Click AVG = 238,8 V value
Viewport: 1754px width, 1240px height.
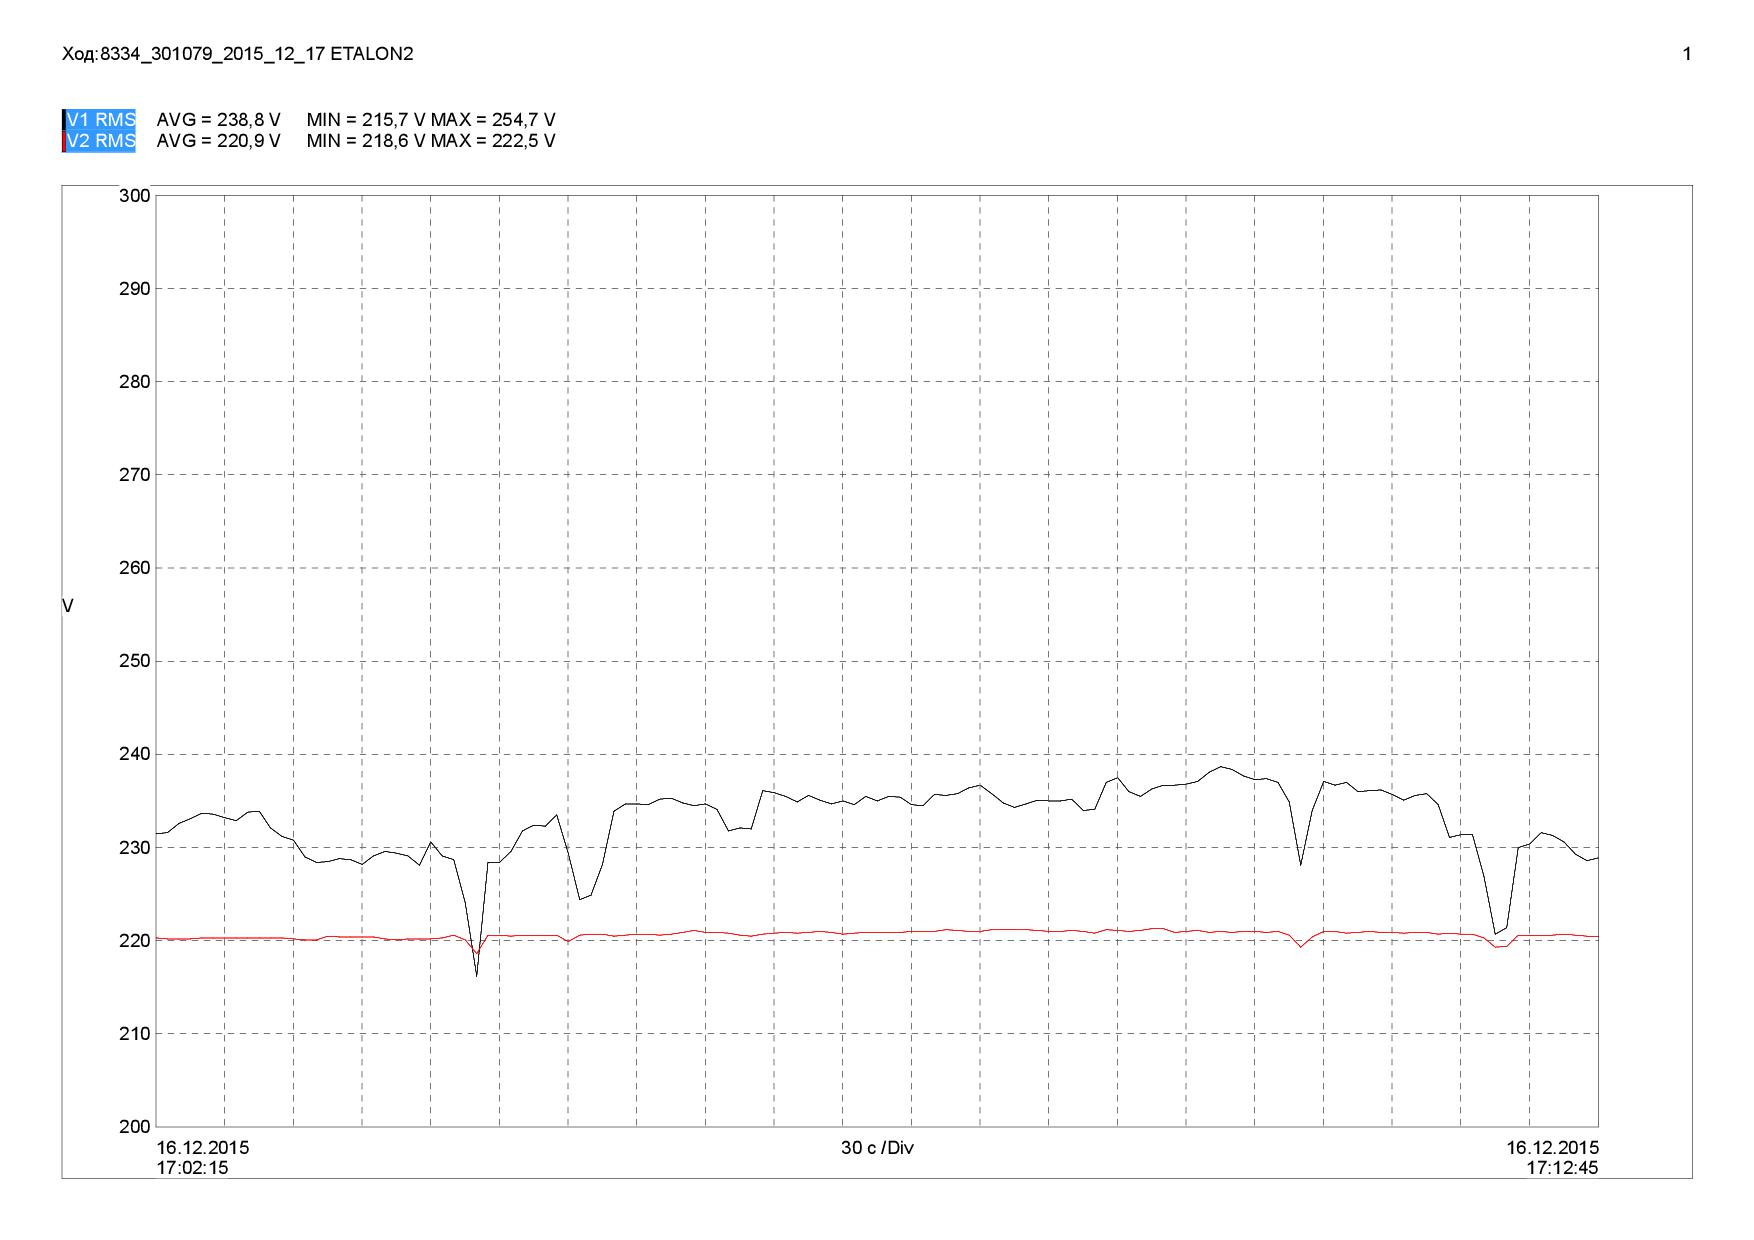tap(219, 120)
